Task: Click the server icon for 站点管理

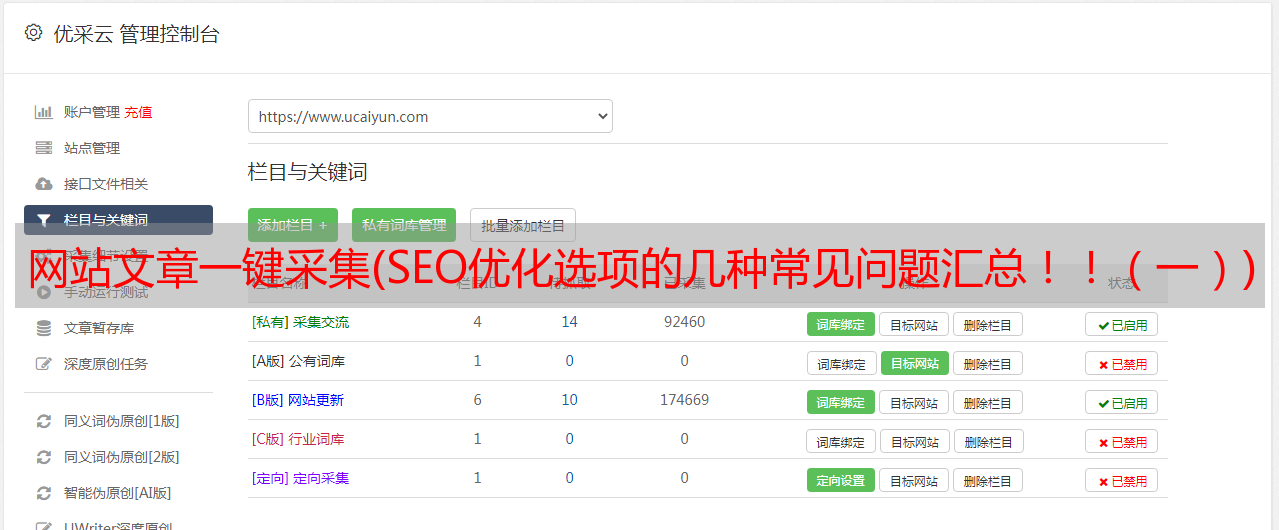Action: (44, 148)
